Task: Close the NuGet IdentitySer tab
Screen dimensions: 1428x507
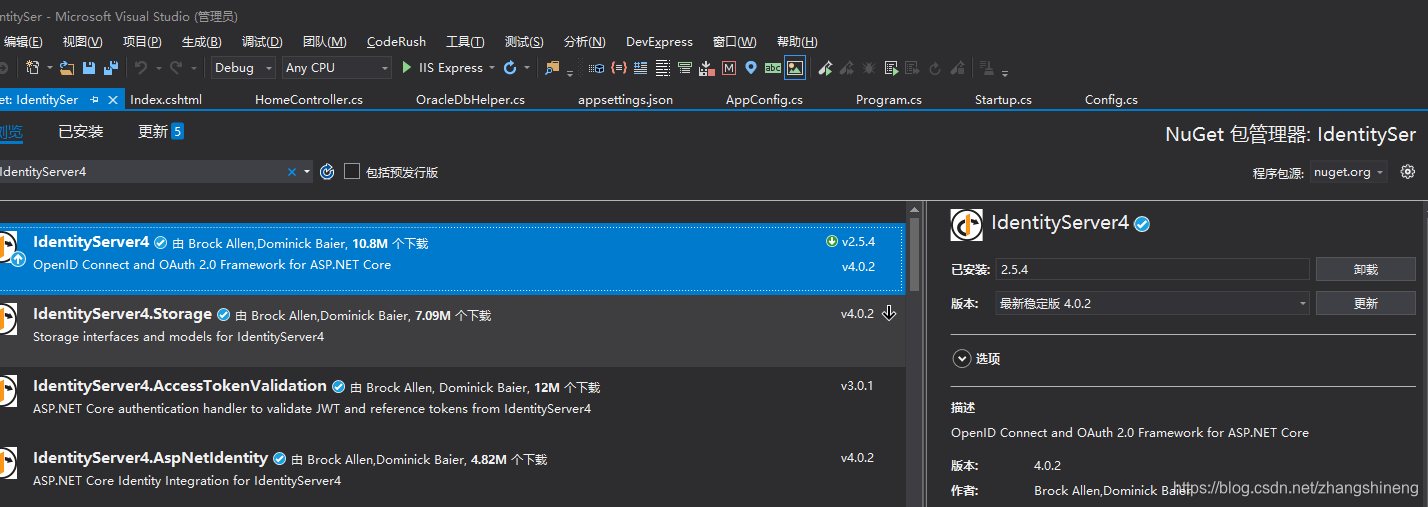Action: coord(112,100)
